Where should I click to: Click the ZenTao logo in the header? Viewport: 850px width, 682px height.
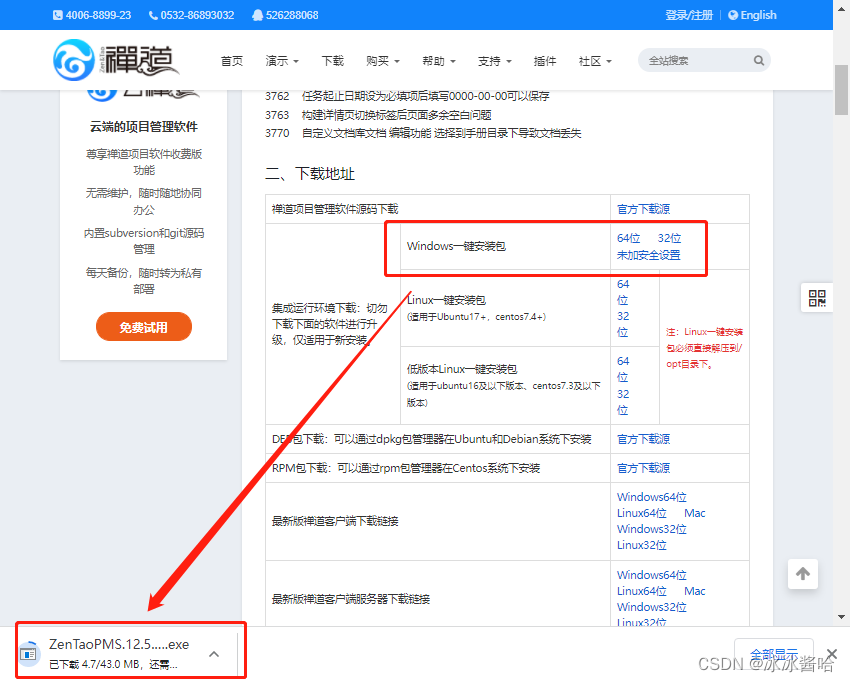[x=115, y=60]
